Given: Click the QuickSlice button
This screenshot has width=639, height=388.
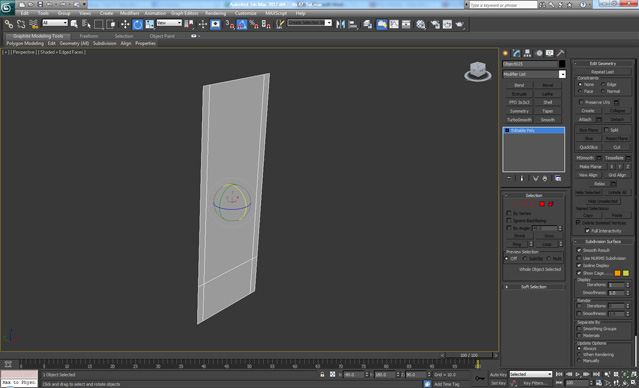Looking at the screenshot, I should 588,147.
